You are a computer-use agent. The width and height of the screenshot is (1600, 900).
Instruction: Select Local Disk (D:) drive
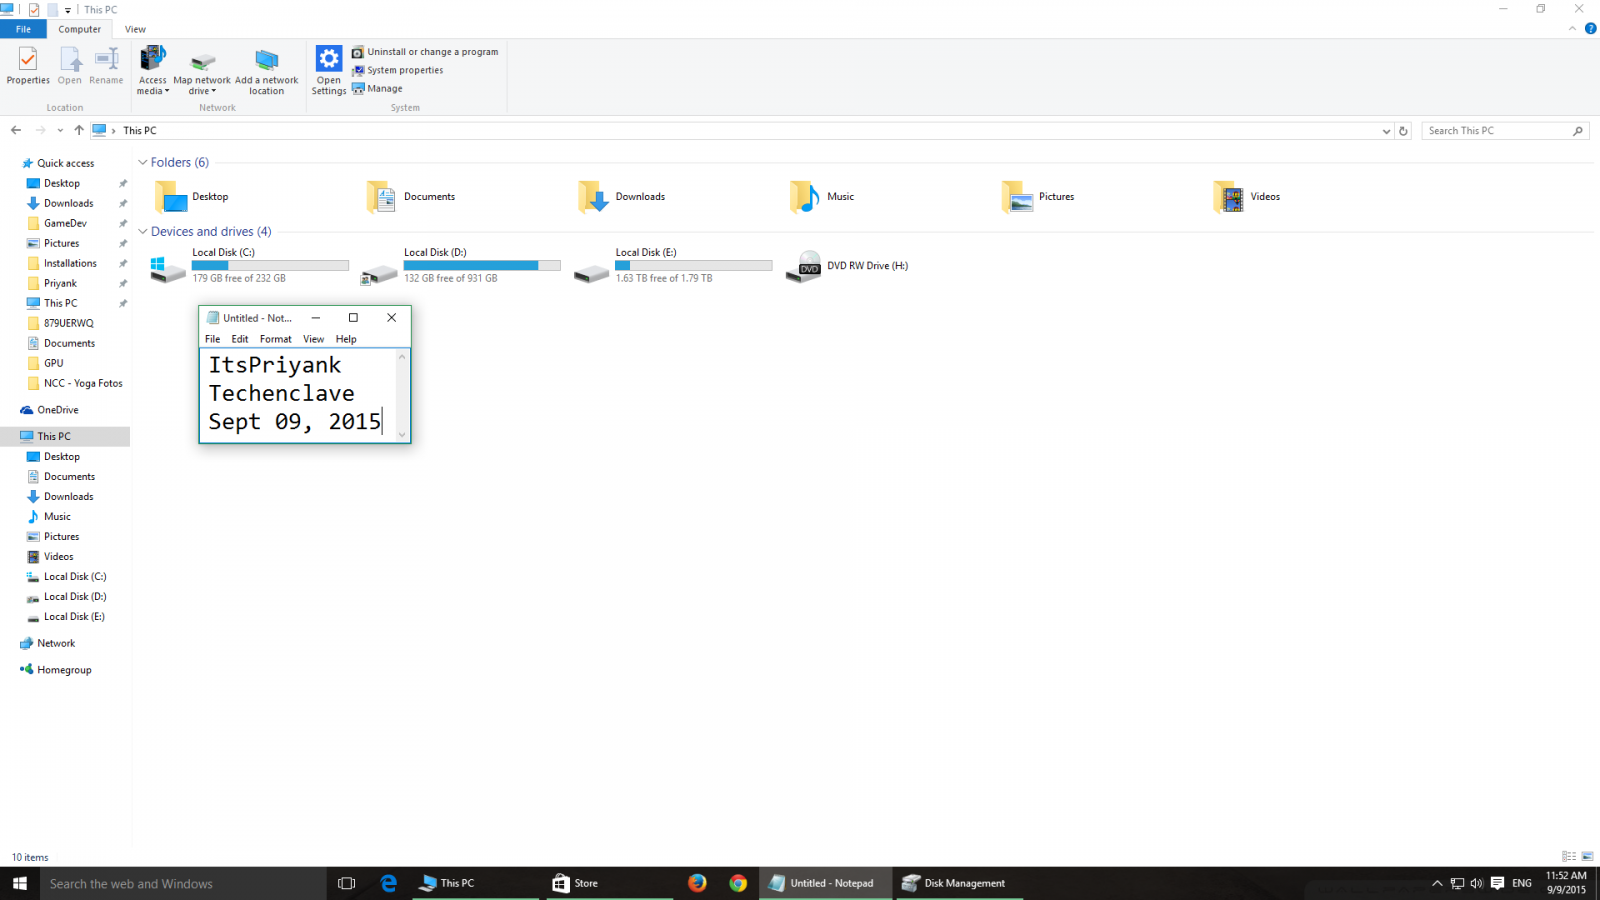[461, 266]
